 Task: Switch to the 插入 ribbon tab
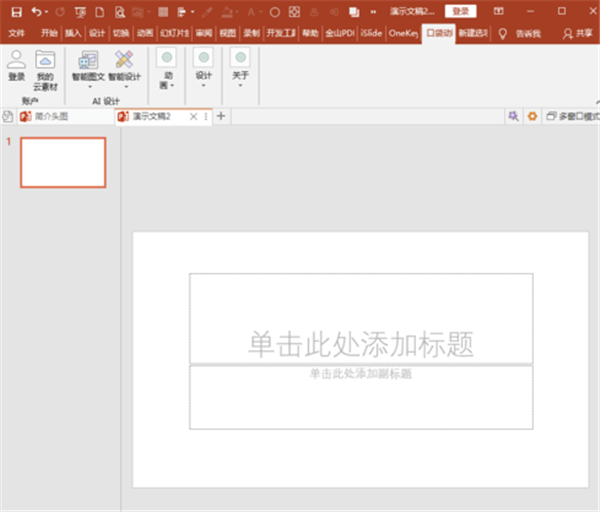[x=73, y=33]
